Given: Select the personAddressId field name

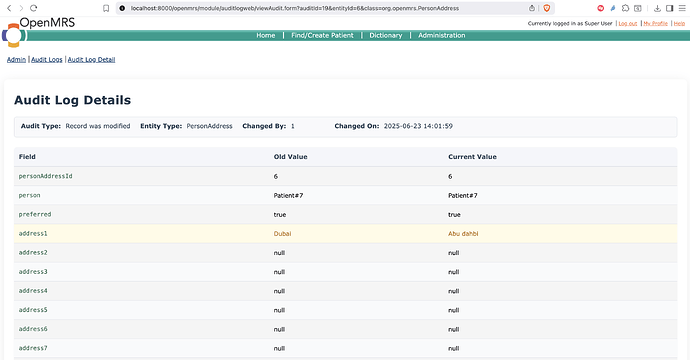Looking at the screenshot, I should click(45, 176).
